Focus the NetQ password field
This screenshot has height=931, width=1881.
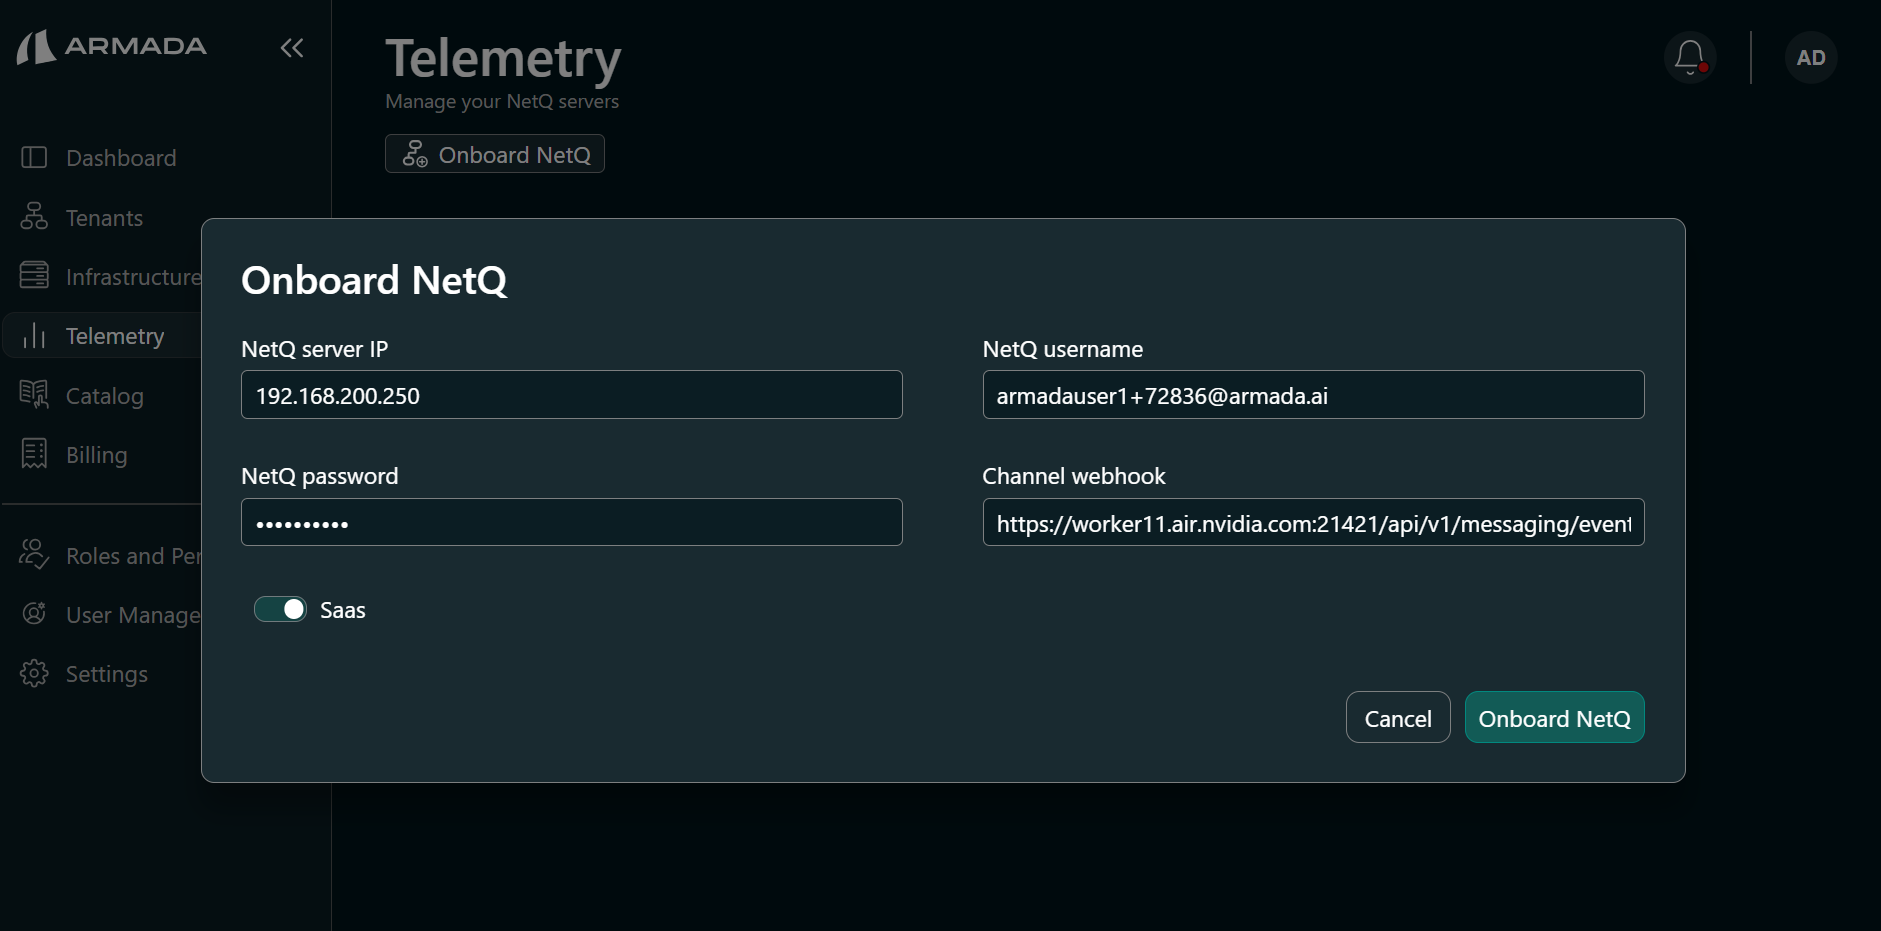[x=572, y=522]
